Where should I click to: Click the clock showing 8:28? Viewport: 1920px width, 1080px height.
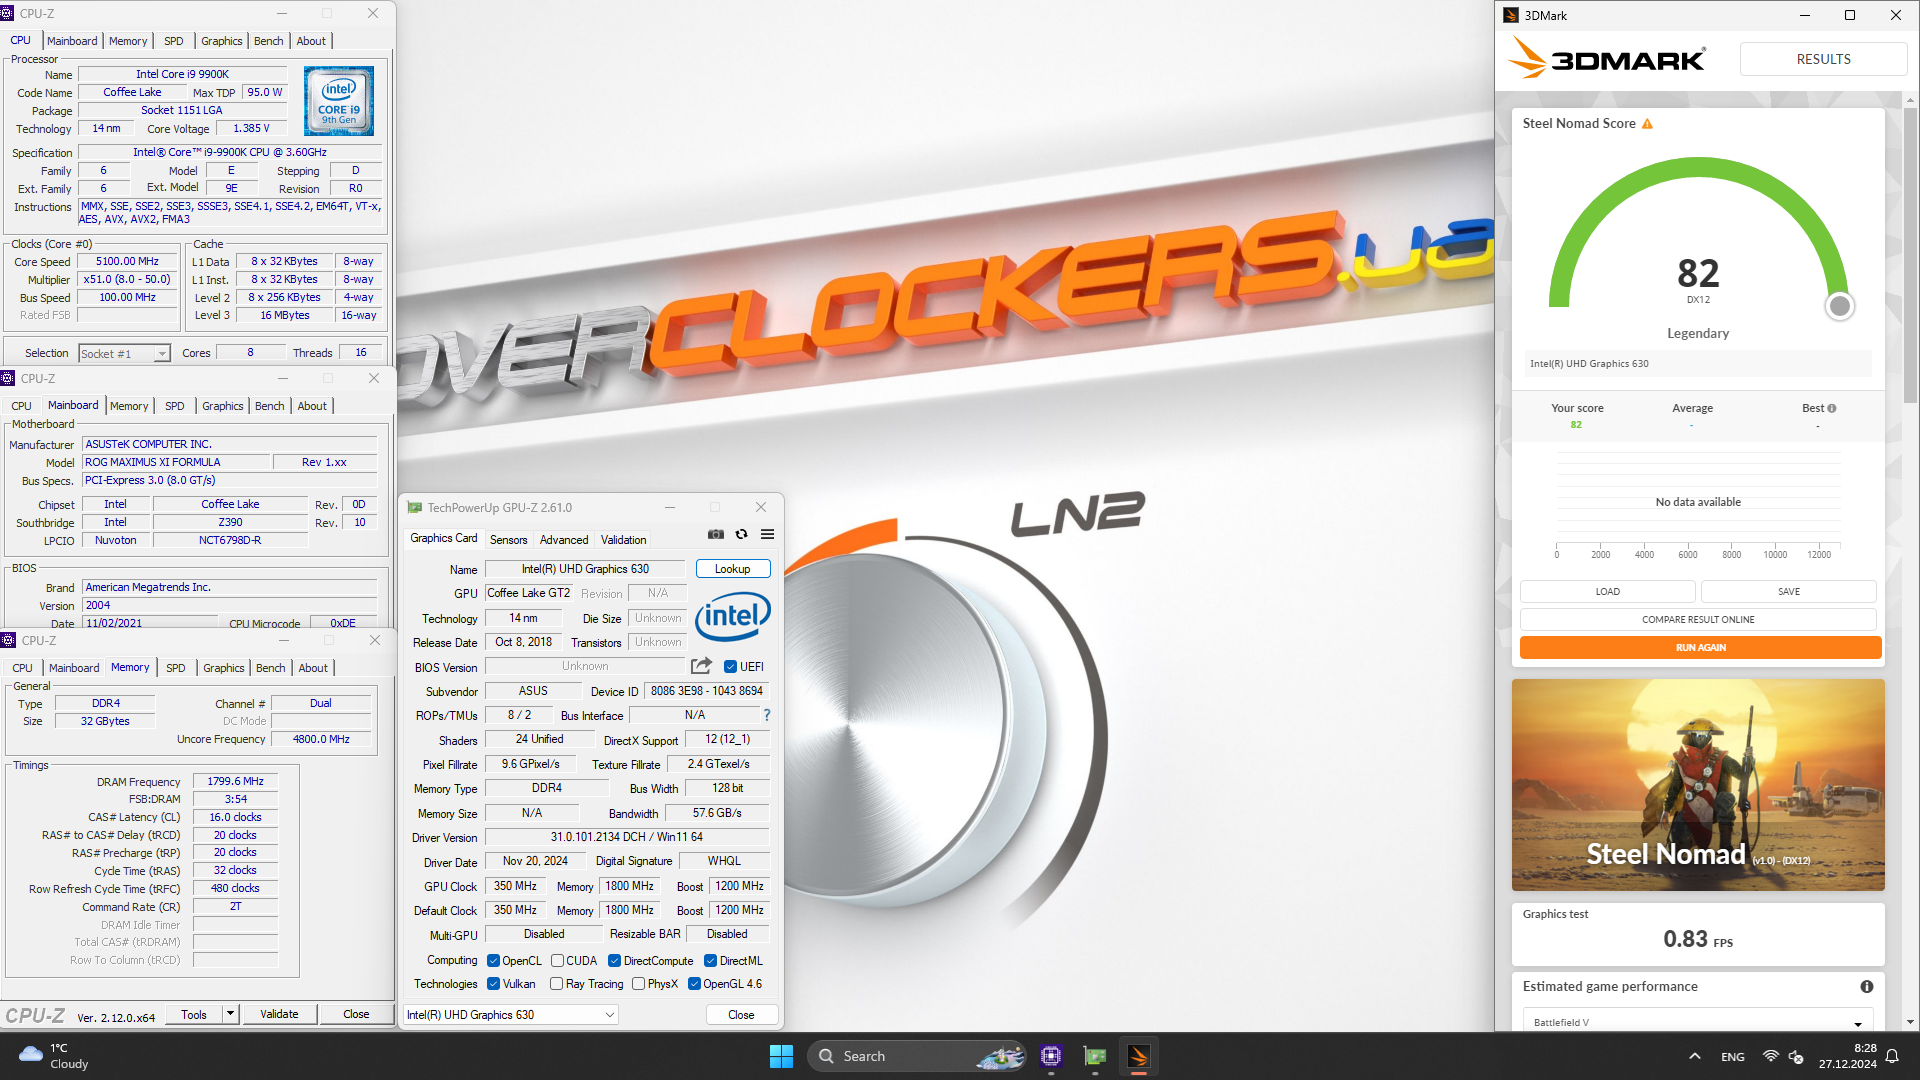click(1846, 1056)
